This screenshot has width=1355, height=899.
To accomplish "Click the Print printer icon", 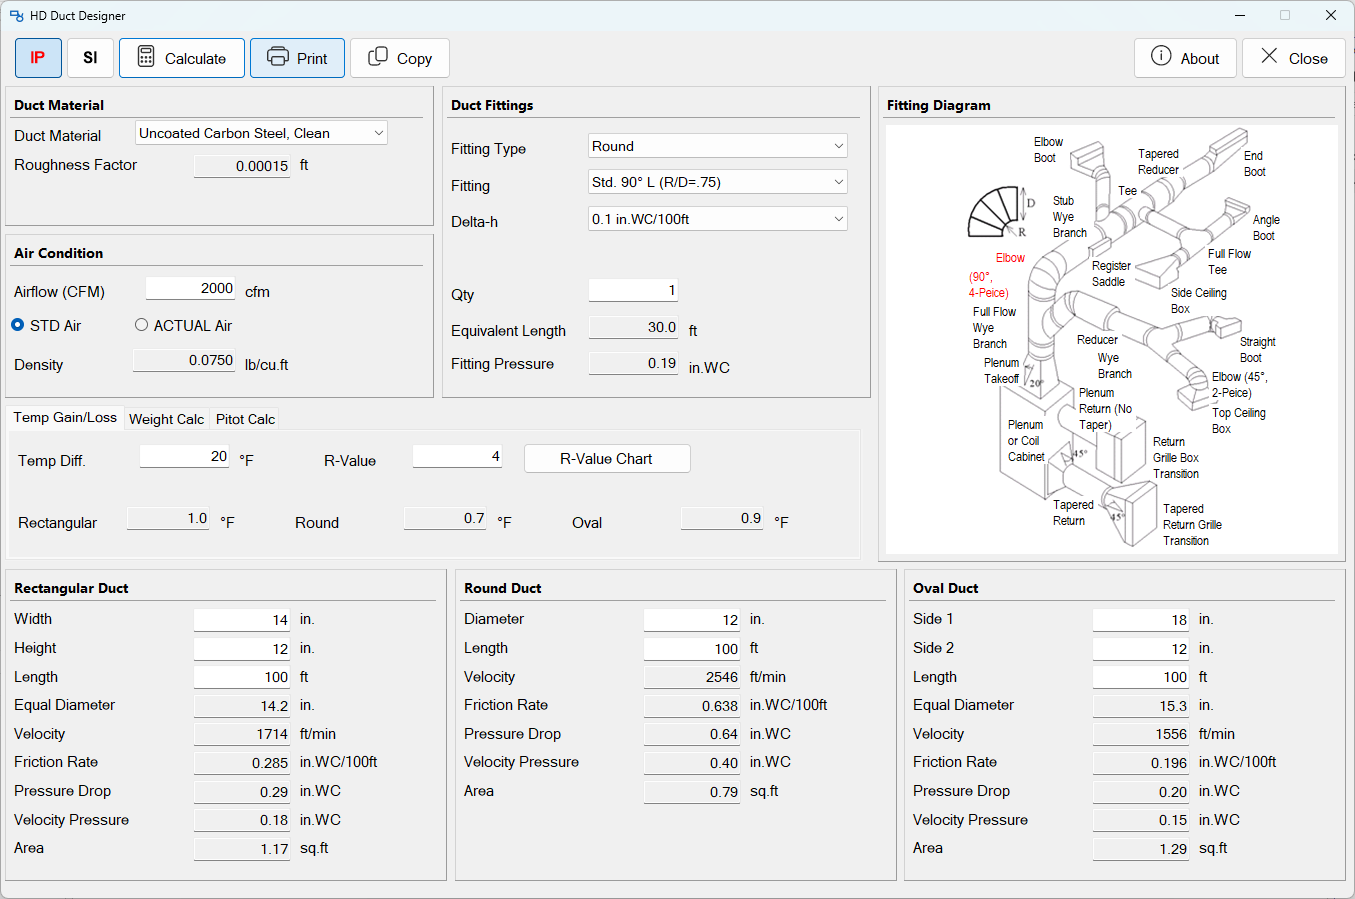I will [x=277, y=57].
